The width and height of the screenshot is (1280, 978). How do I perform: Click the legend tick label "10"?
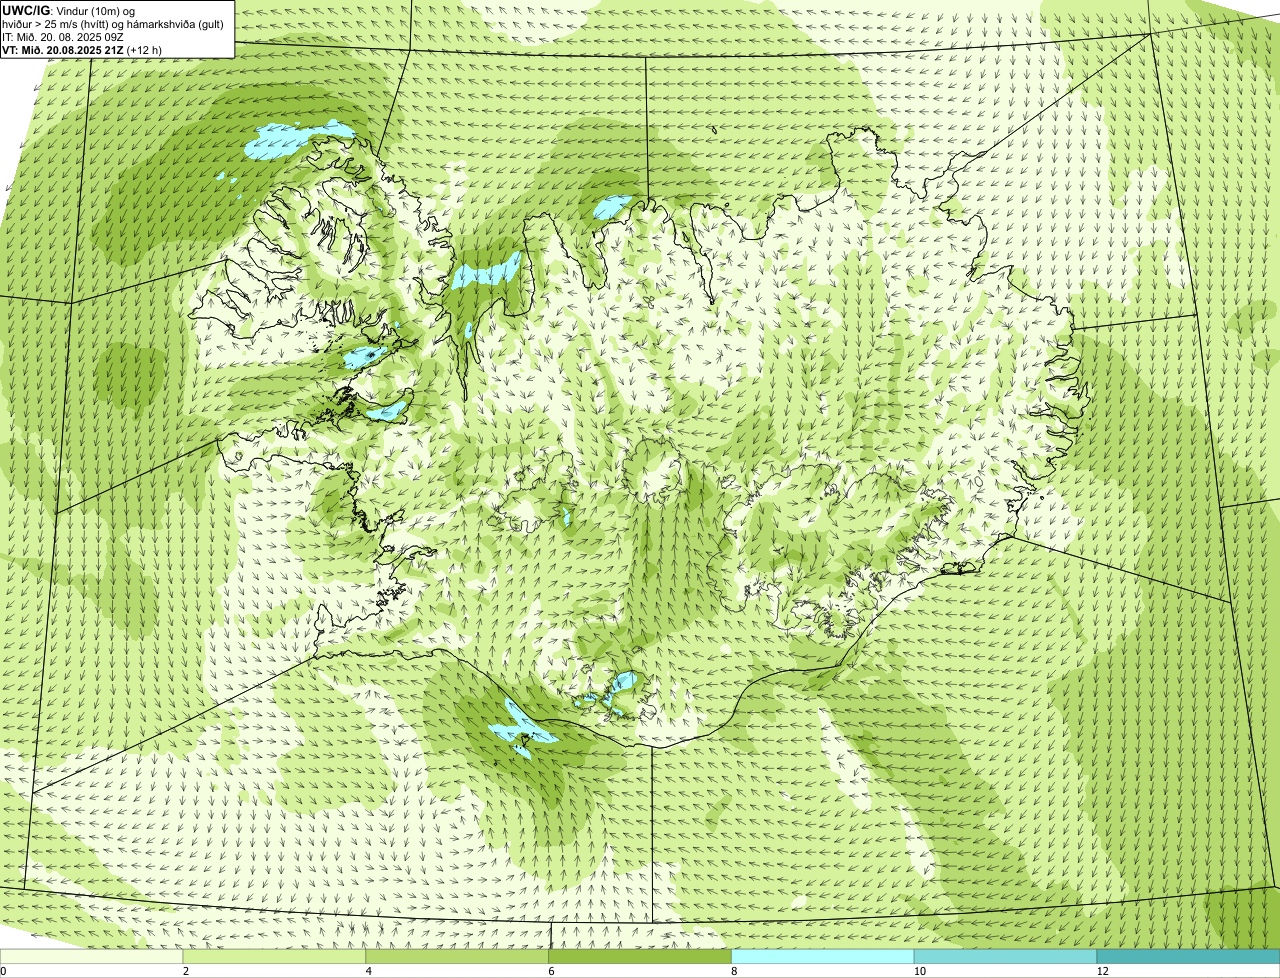(x=919, y=971)
